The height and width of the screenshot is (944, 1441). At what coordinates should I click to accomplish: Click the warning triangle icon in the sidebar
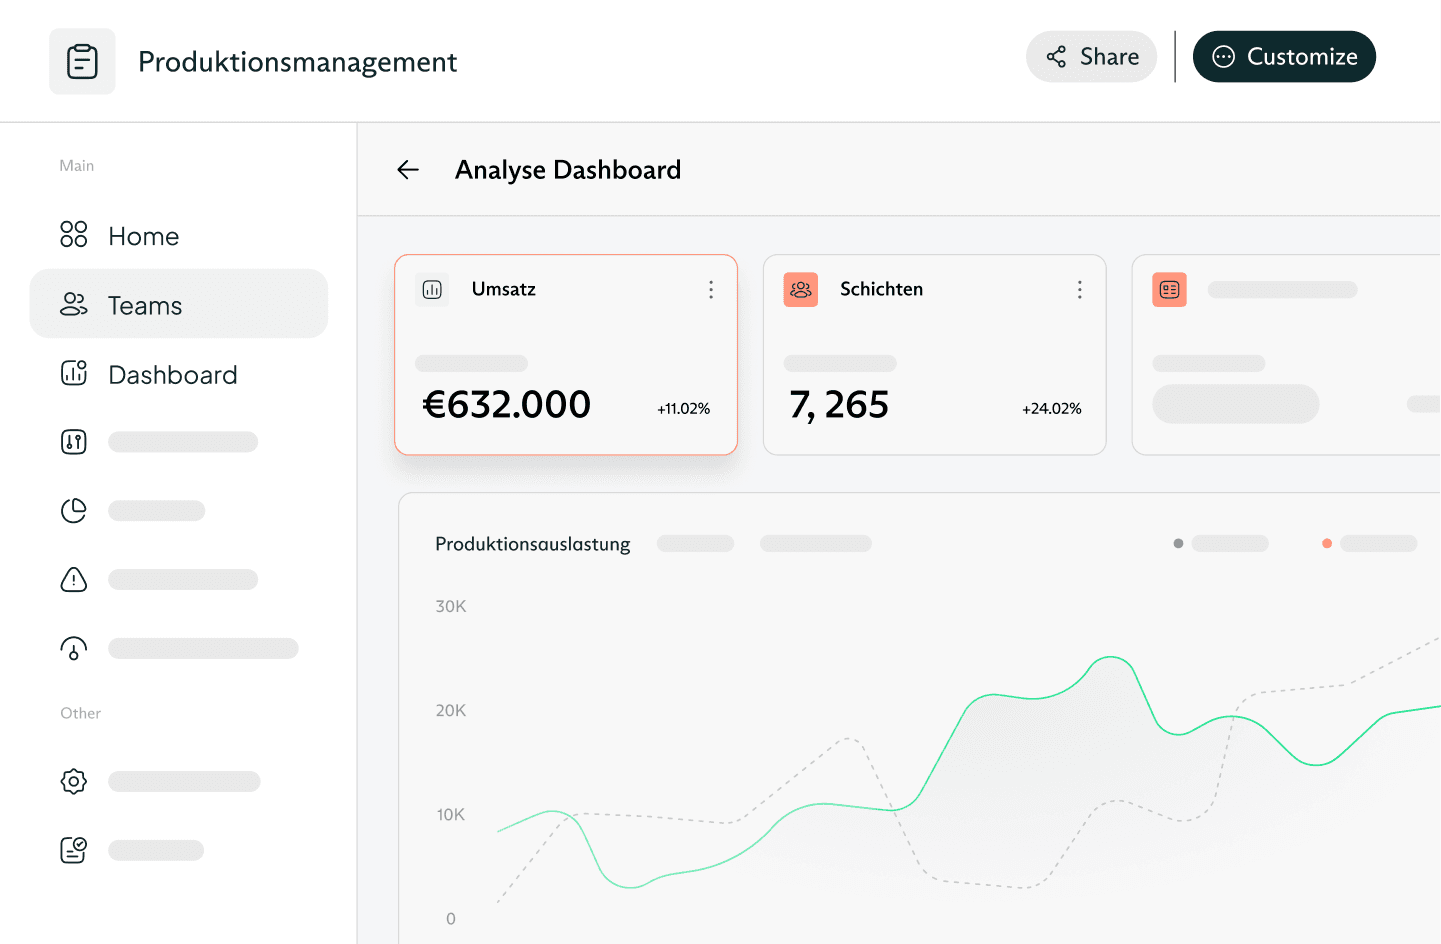[74, 580]
